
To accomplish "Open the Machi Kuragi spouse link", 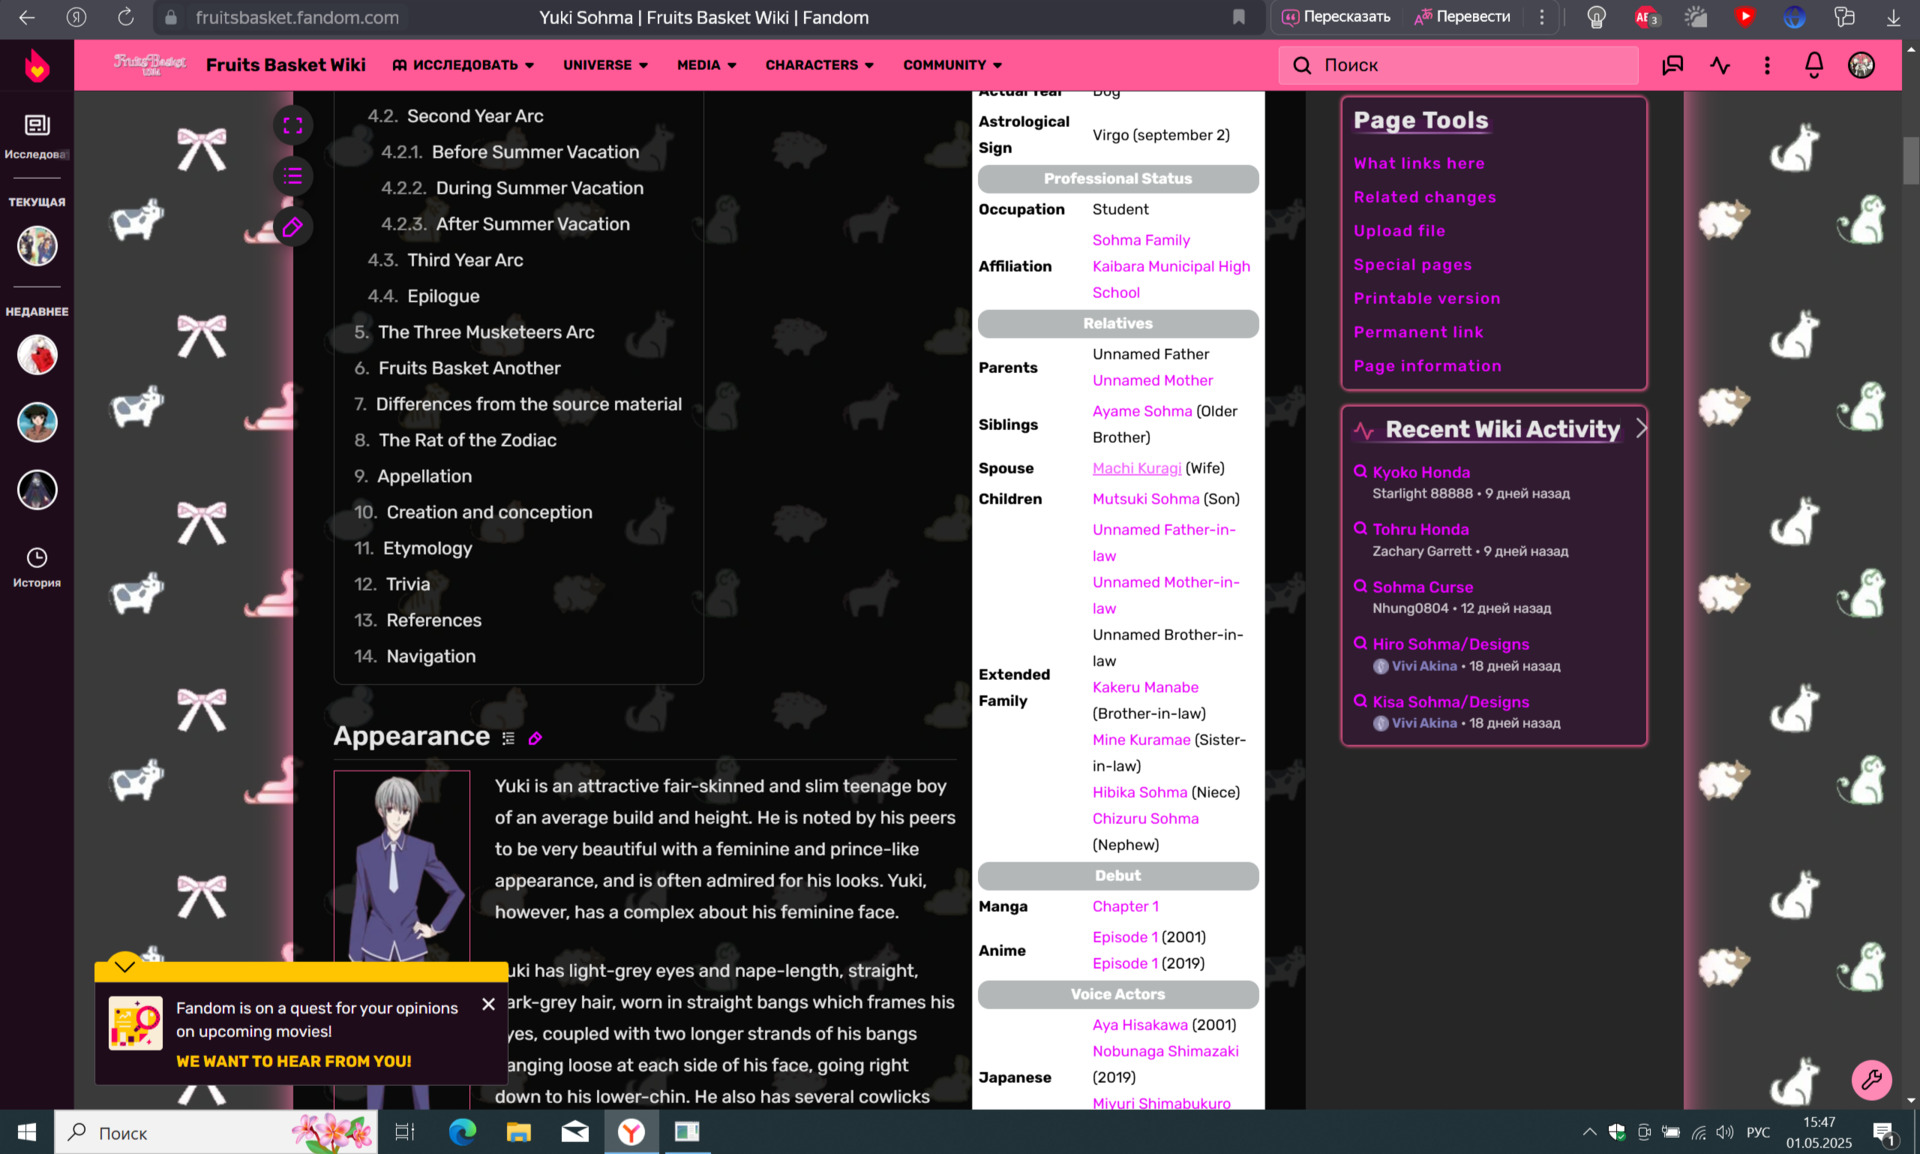I will click(x=1136, y=468).
